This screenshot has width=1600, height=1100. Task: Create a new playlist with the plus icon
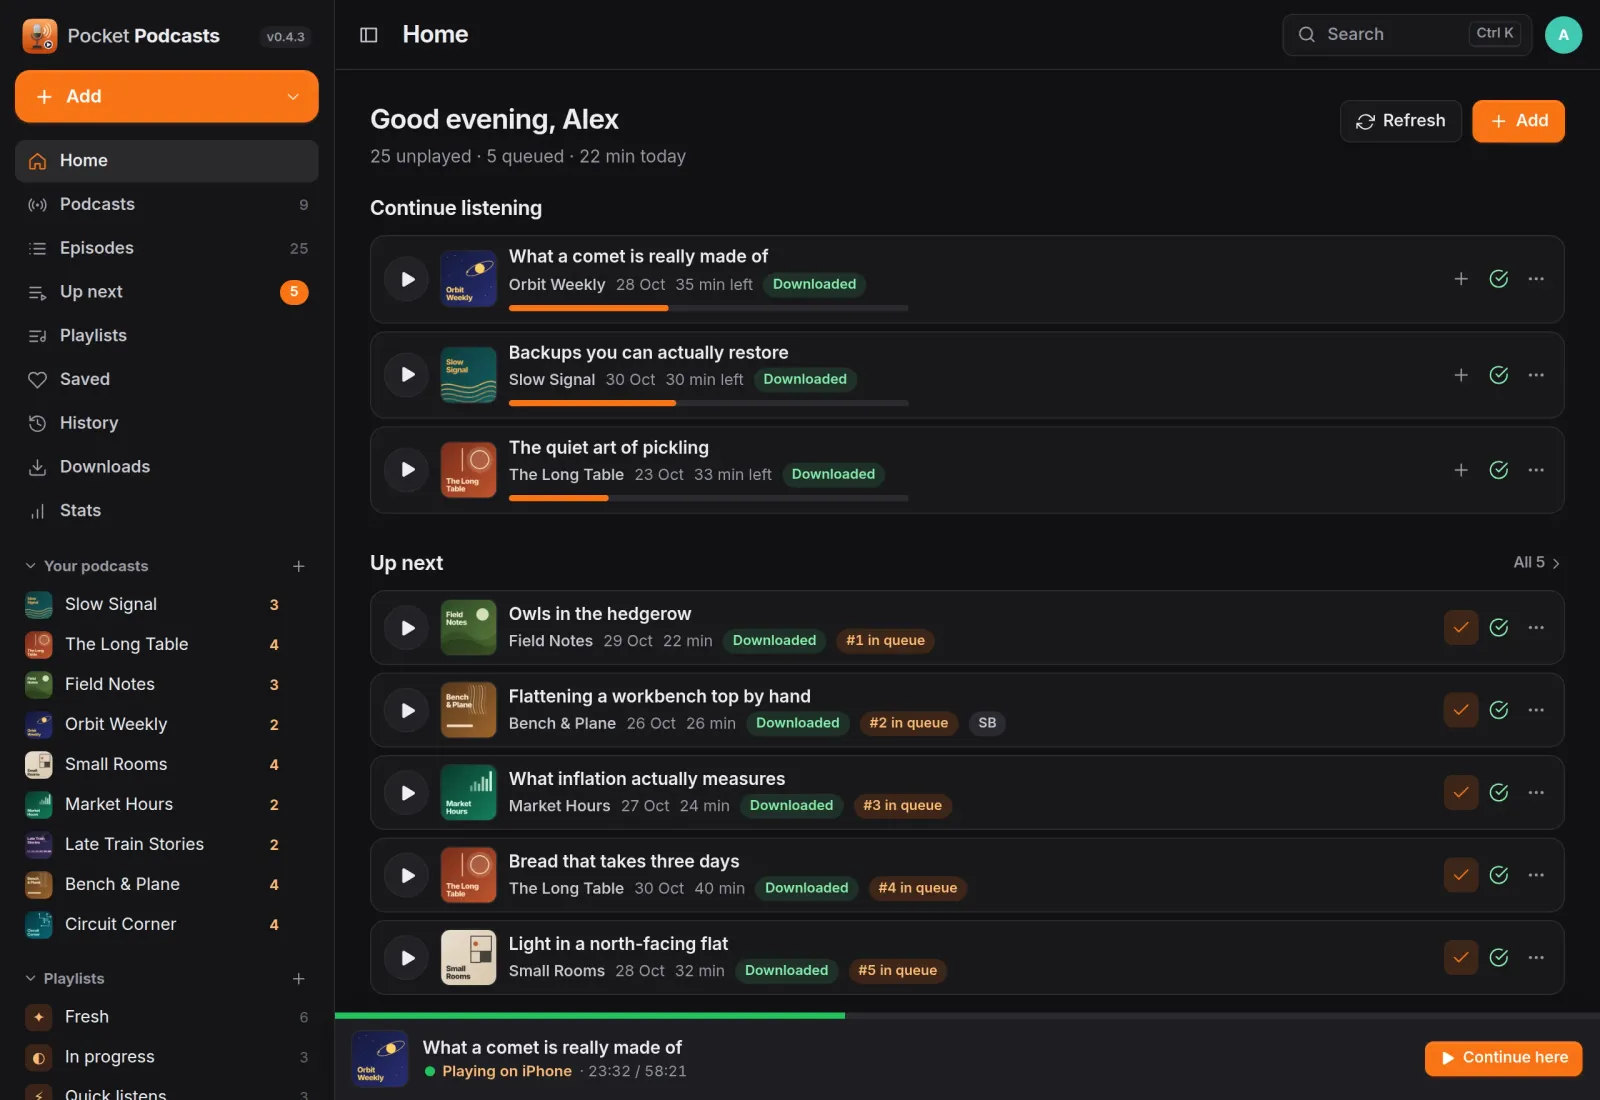pos(298,979)
